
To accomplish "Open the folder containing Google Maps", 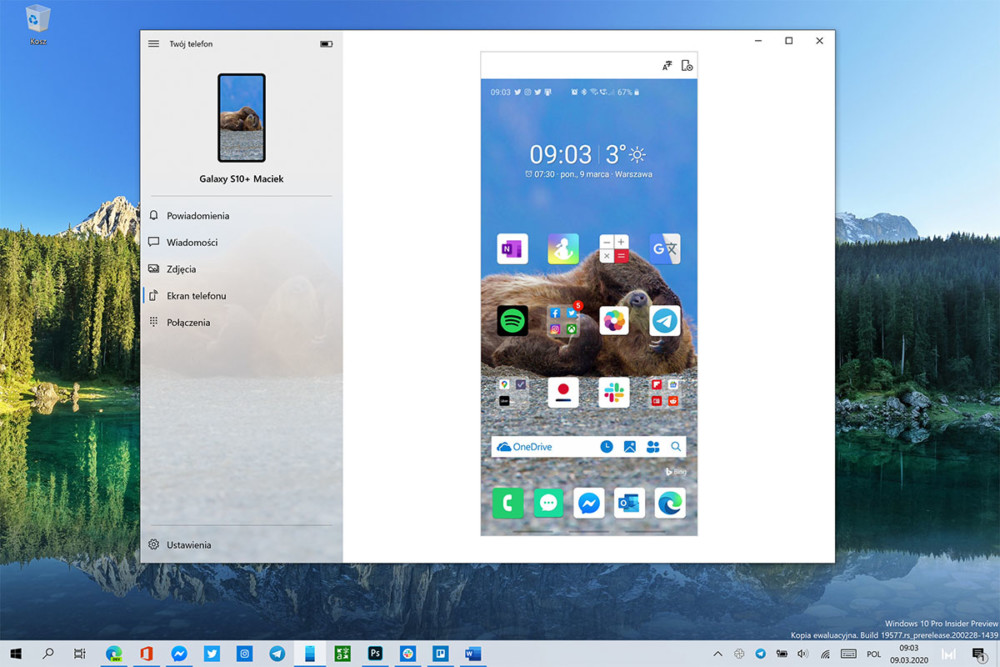I will [x=512, y=392].
